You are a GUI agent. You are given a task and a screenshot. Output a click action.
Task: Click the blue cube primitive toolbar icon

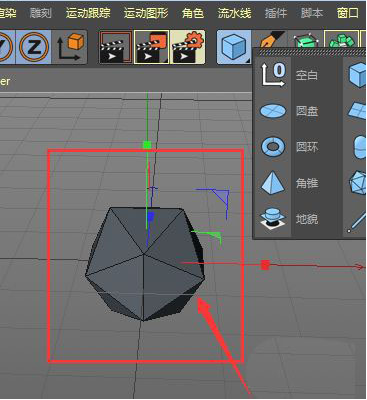click(234, 47)
